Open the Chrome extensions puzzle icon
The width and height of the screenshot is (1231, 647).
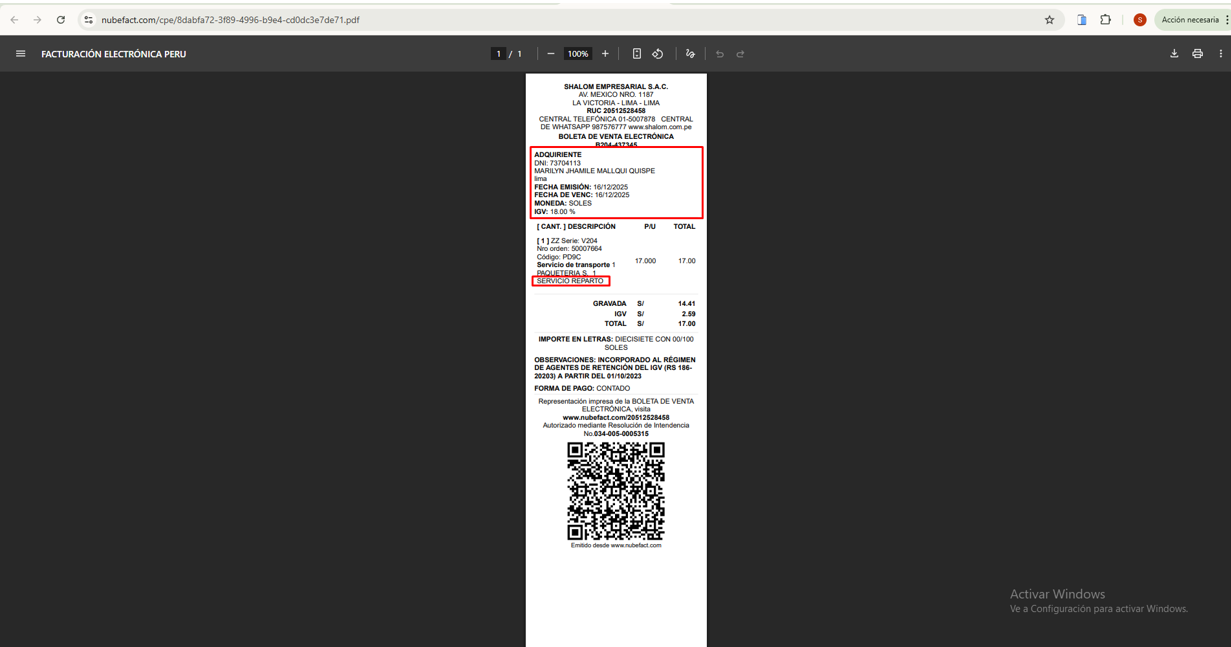1105,20
